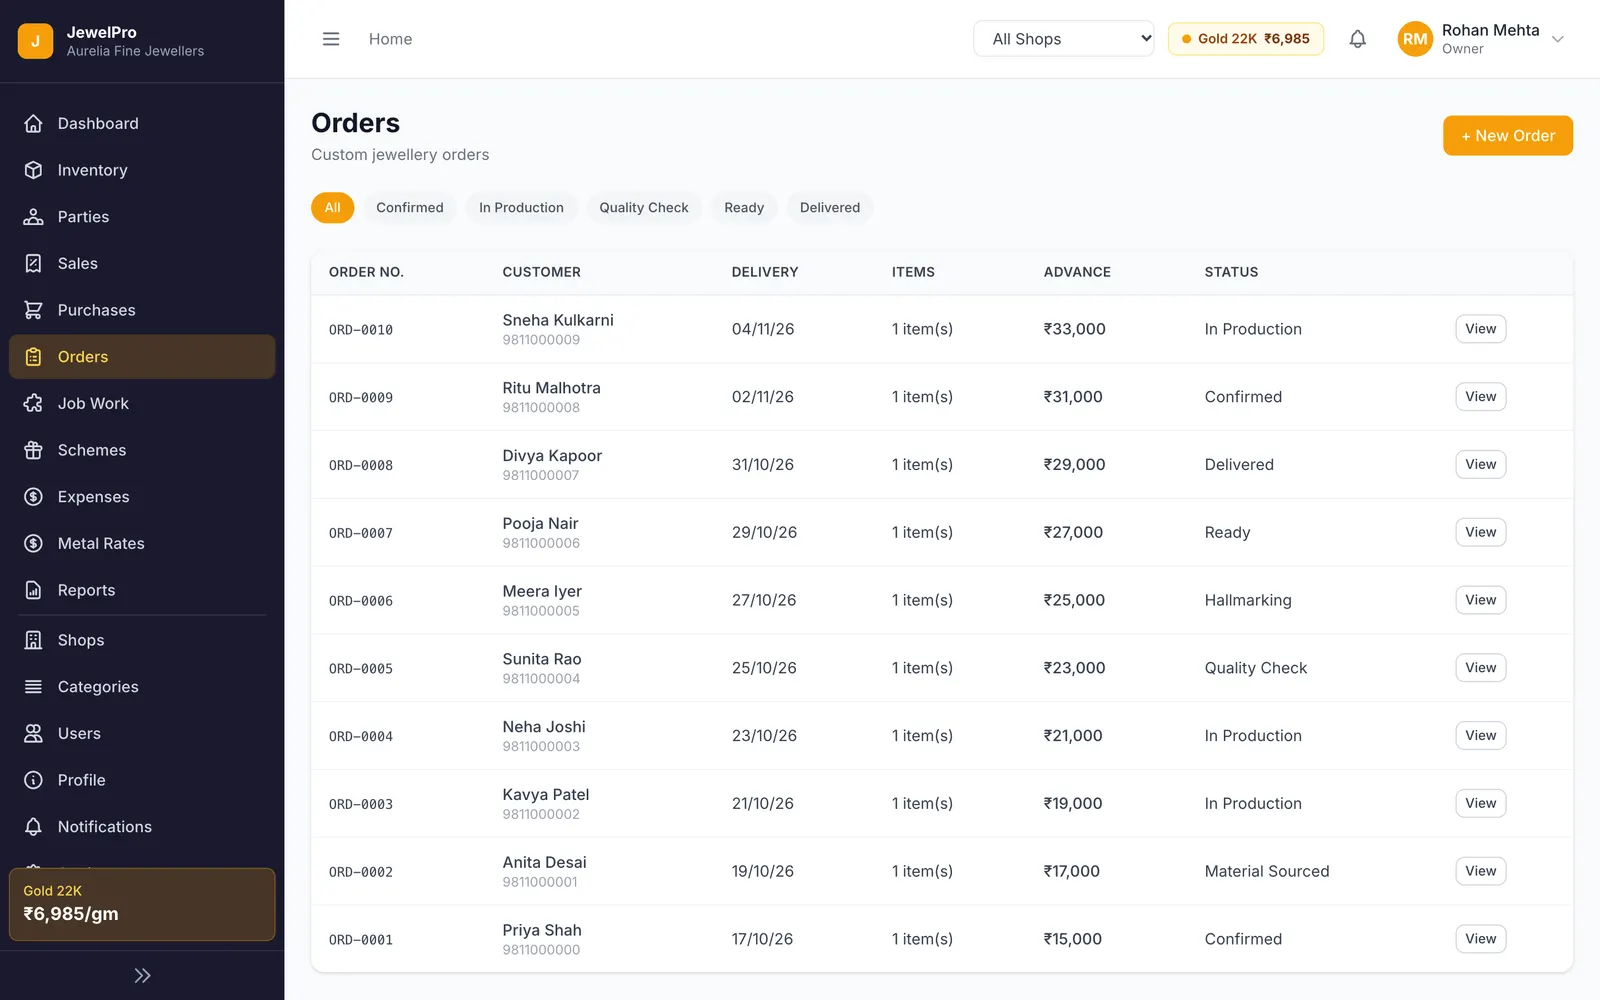Expand Rohan Mehta account chevron

click(x=1557, y=39)
